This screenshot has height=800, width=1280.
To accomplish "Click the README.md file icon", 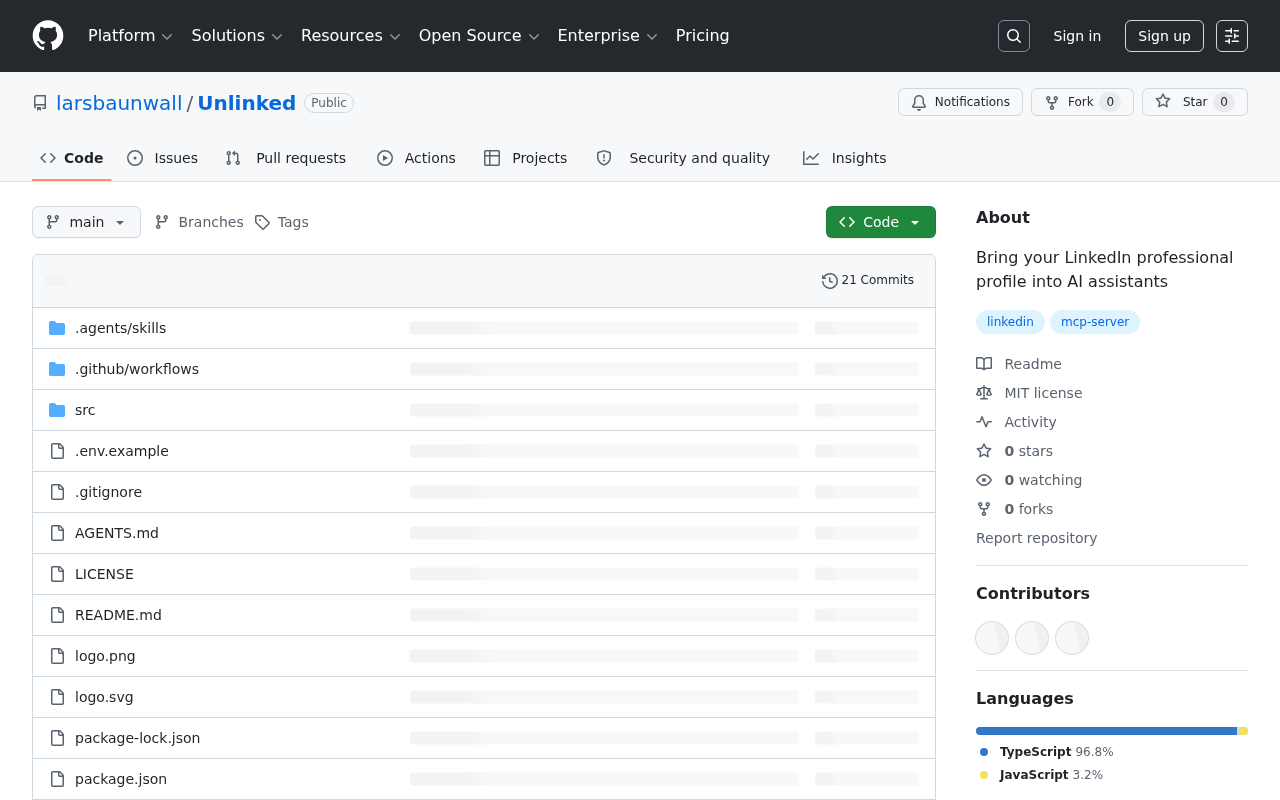I will (x=57, y=615).
